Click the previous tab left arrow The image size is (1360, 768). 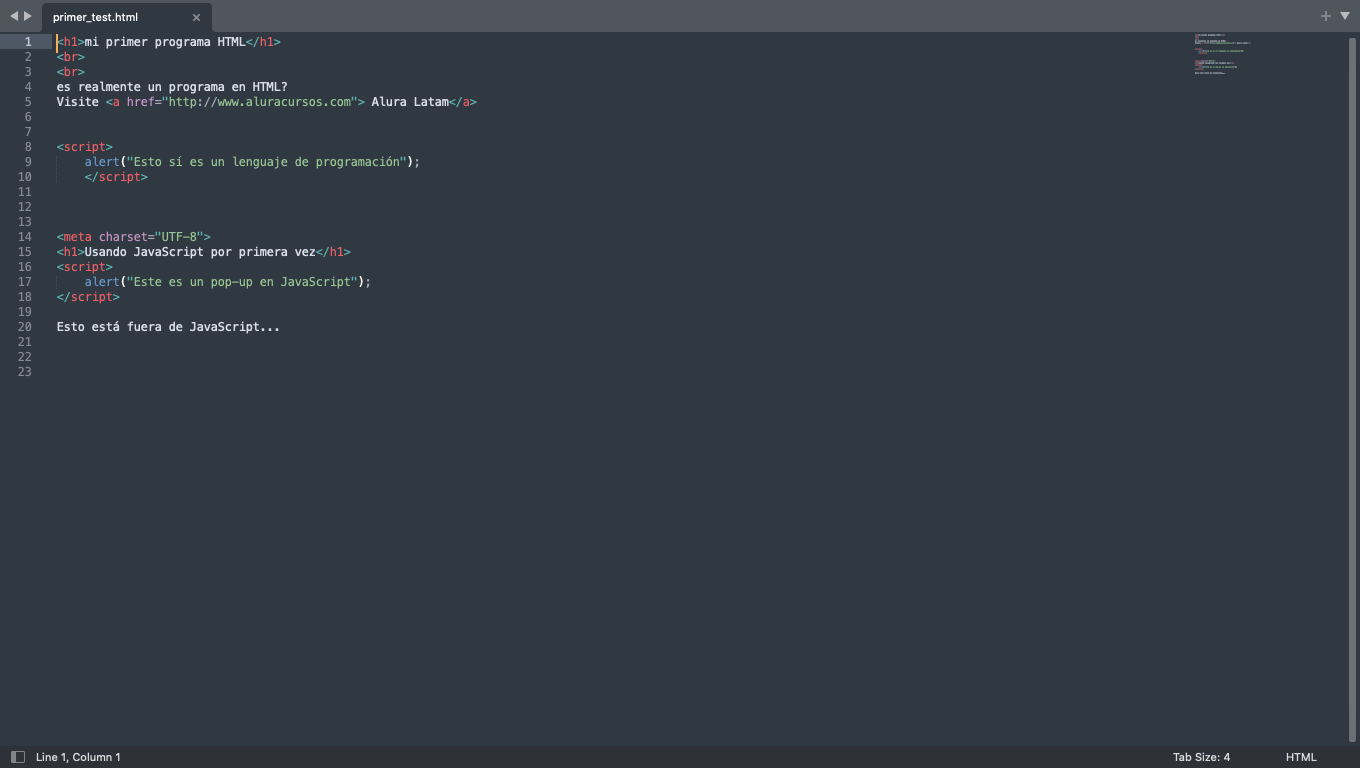point(14,16)
